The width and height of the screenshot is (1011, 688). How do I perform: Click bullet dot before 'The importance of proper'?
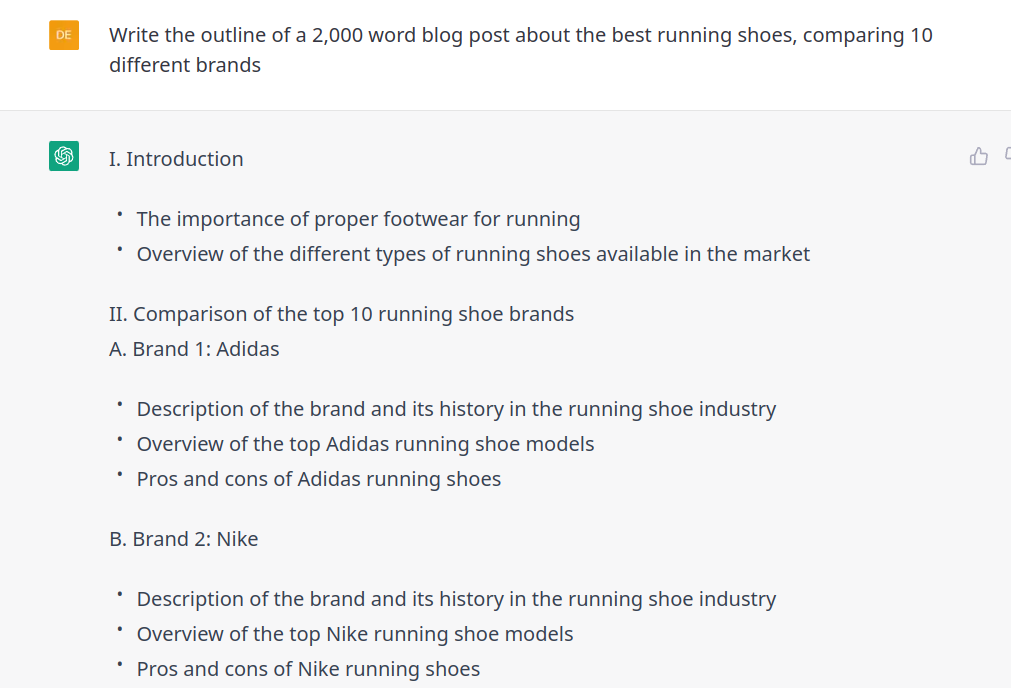pos(120,214)
